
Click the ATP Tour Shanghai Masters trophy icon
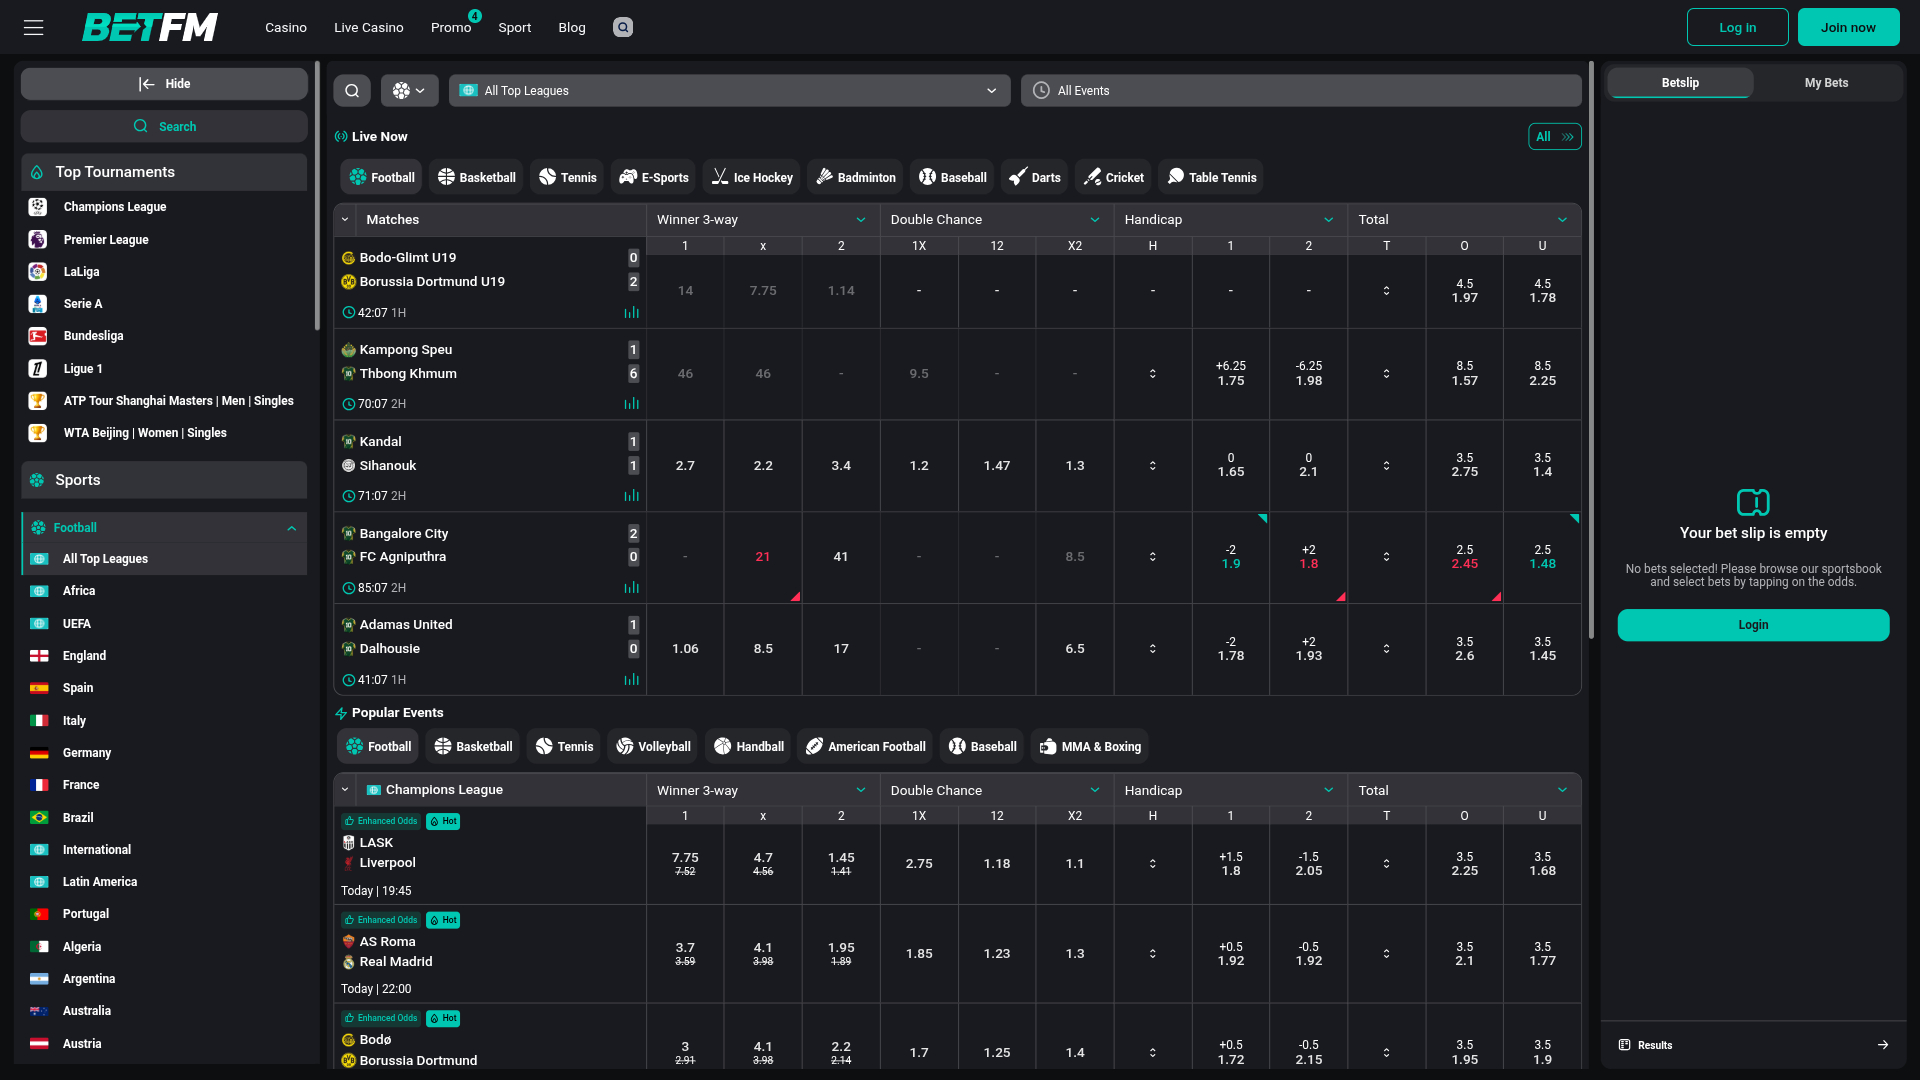tap(38, 401)
